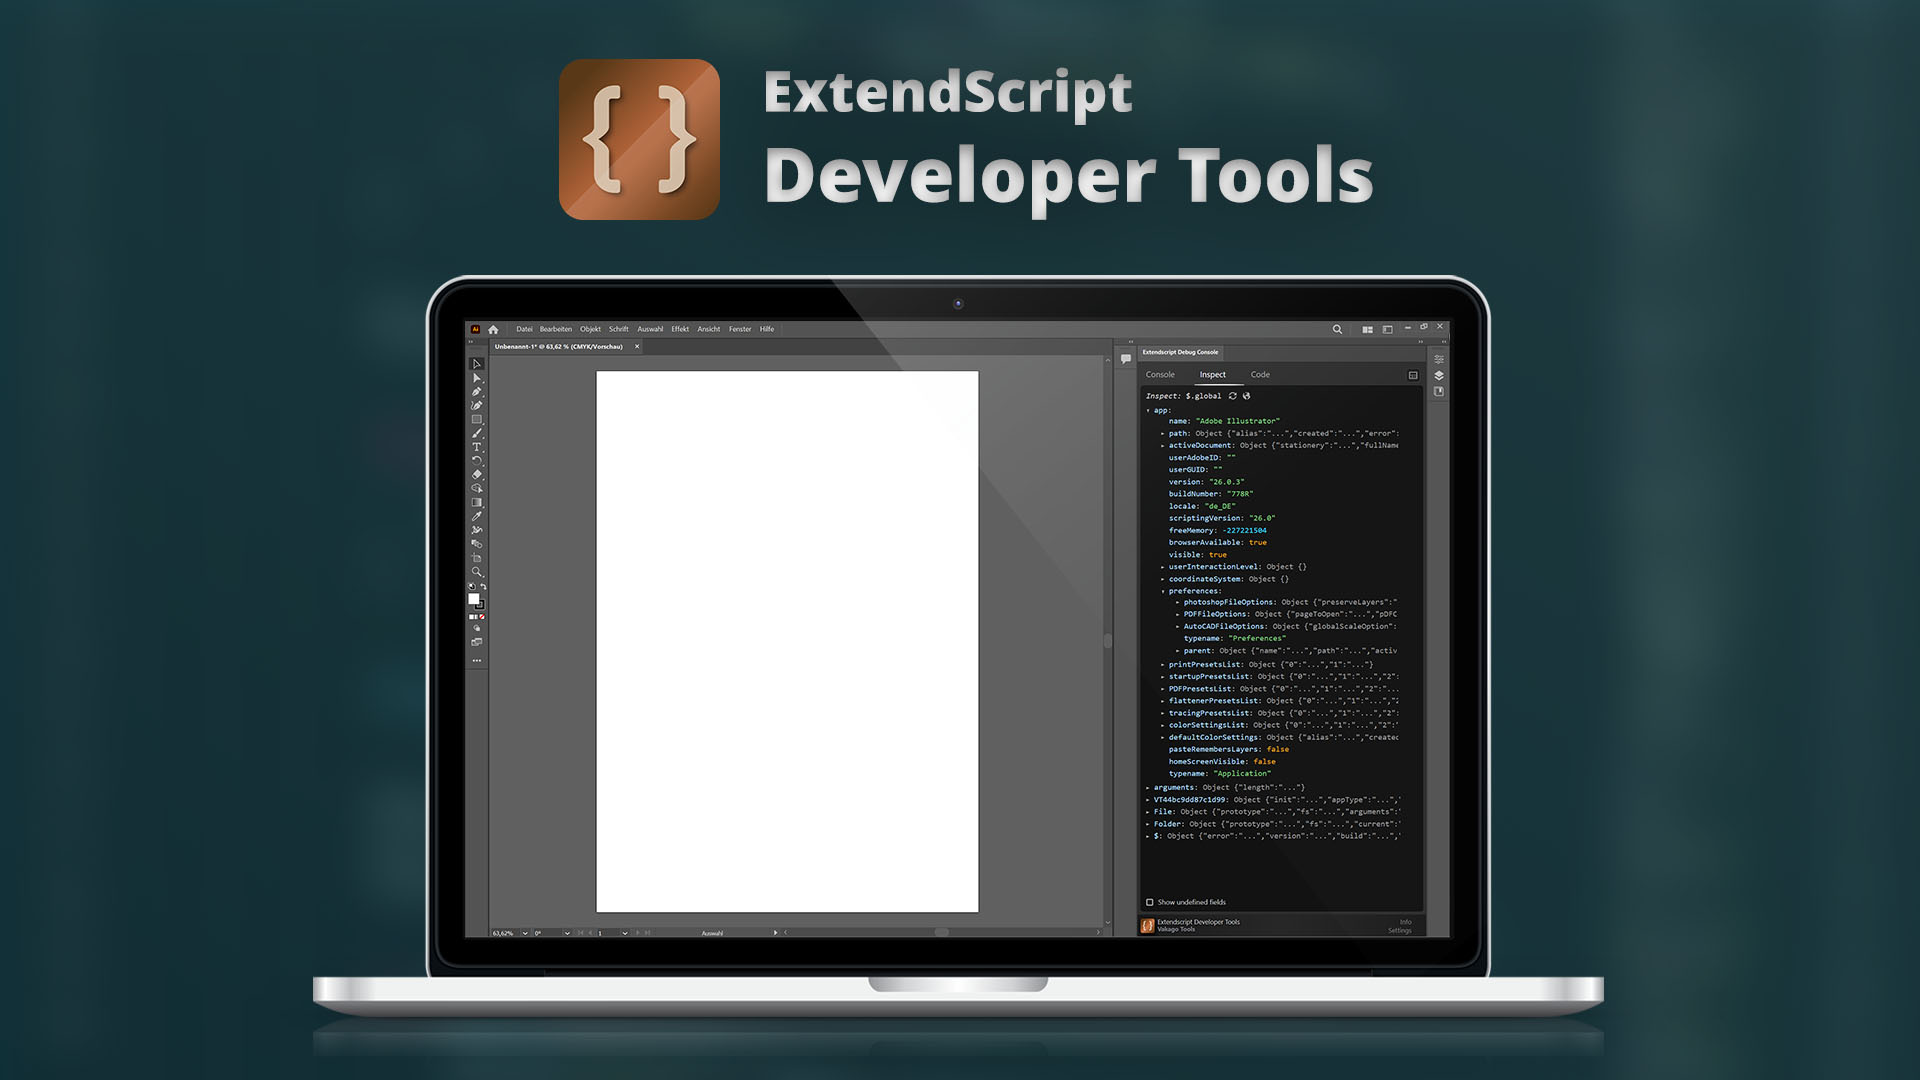Click the Stroke swatch behind the fill

click(x=481, y=605)
